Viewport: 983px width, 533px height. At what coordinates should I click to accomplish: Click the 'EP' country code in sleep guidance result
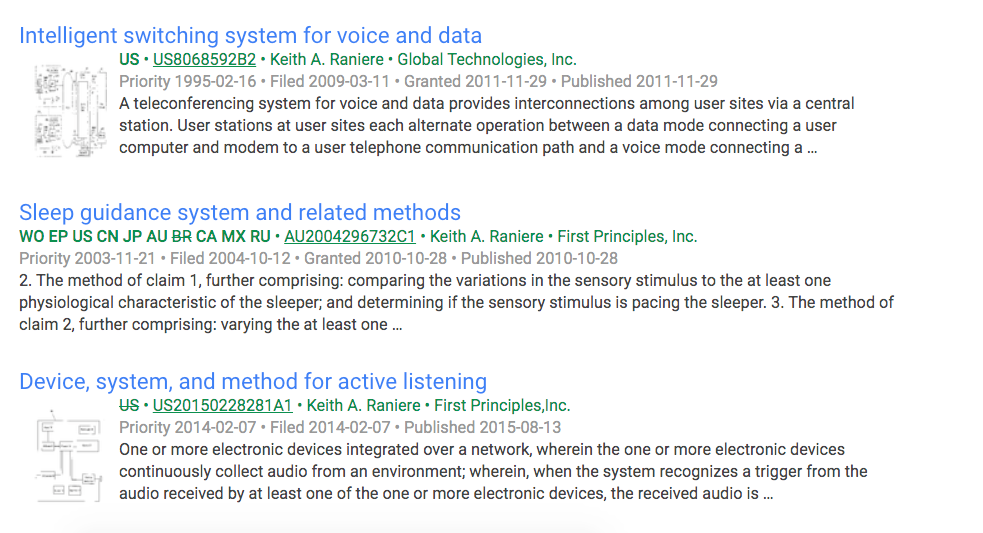(x=58, y=236)
